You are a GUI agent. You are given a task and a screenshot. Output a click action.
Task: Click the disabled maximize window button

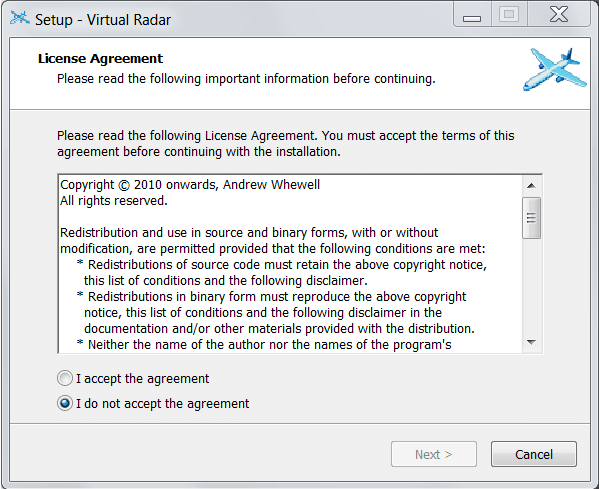[509, 15]
